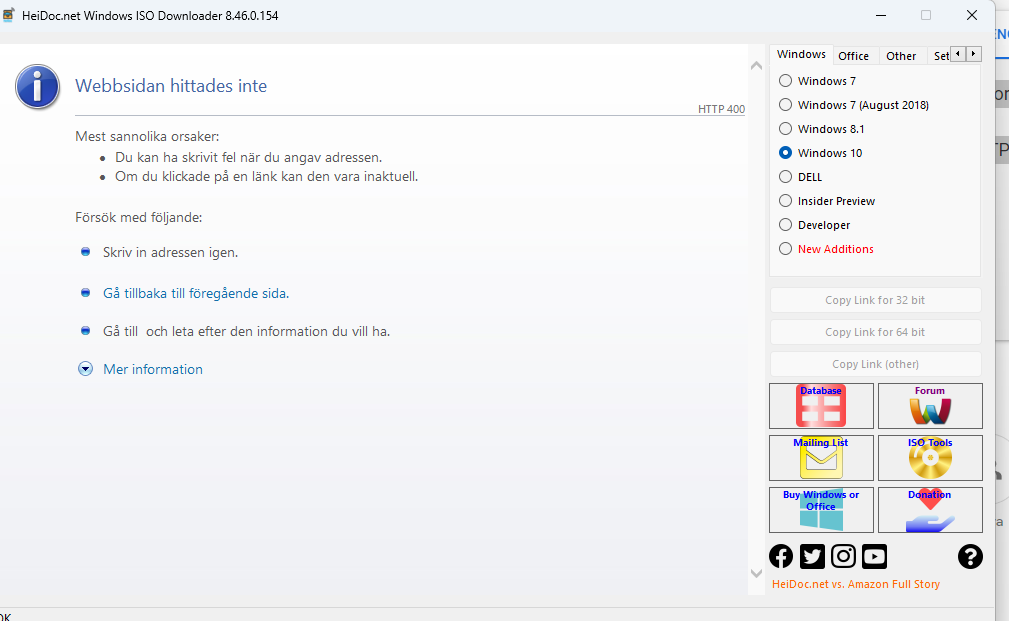Open the Twitter icon

pyautogui.click(x=812, y=556)
